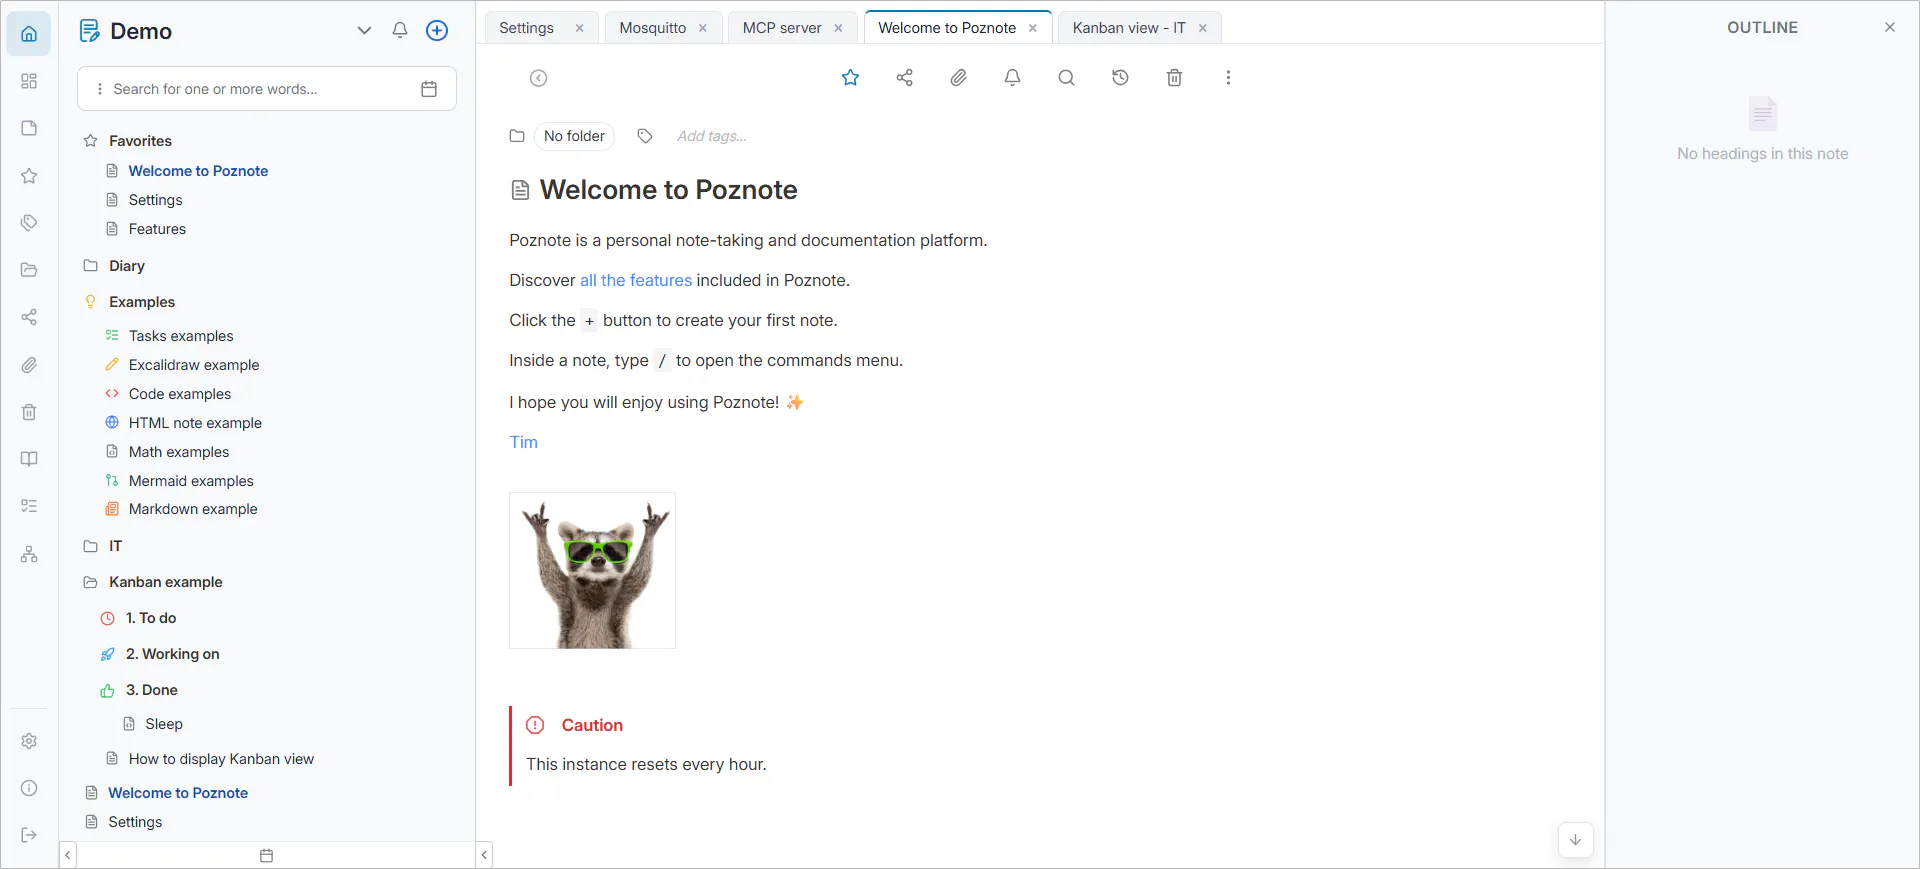Expand the Diary folder

pyautogui.click(x=127, y=266)
